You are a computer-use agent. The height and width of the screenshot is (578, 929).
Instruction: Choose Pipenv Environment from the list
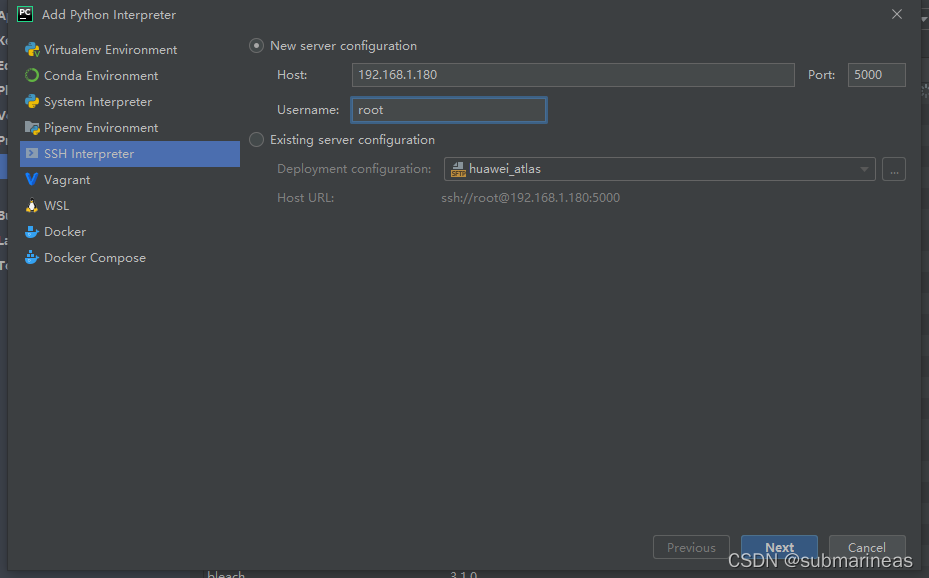coord(130,128)
